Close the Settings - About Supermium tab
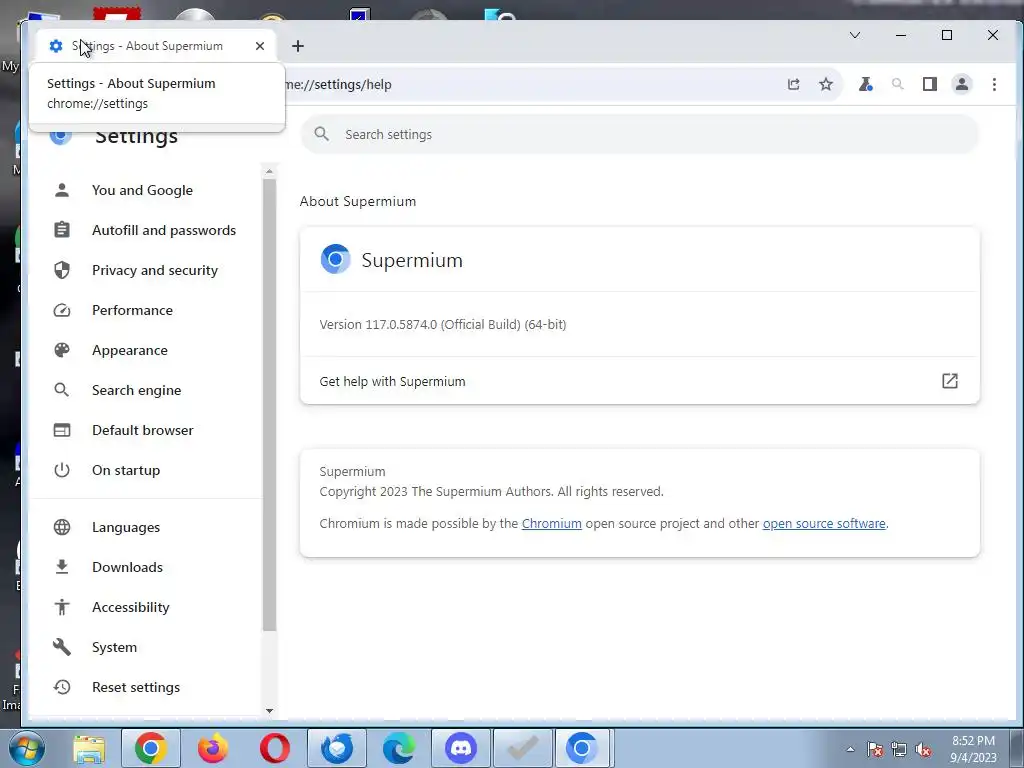 pyautogui.click(x=260, y=46)
